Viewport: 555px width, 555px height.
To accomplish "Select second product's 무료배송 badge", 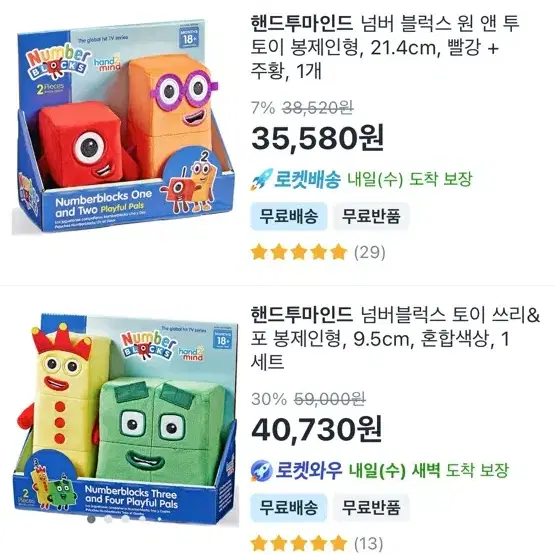I will coord(289,508).
